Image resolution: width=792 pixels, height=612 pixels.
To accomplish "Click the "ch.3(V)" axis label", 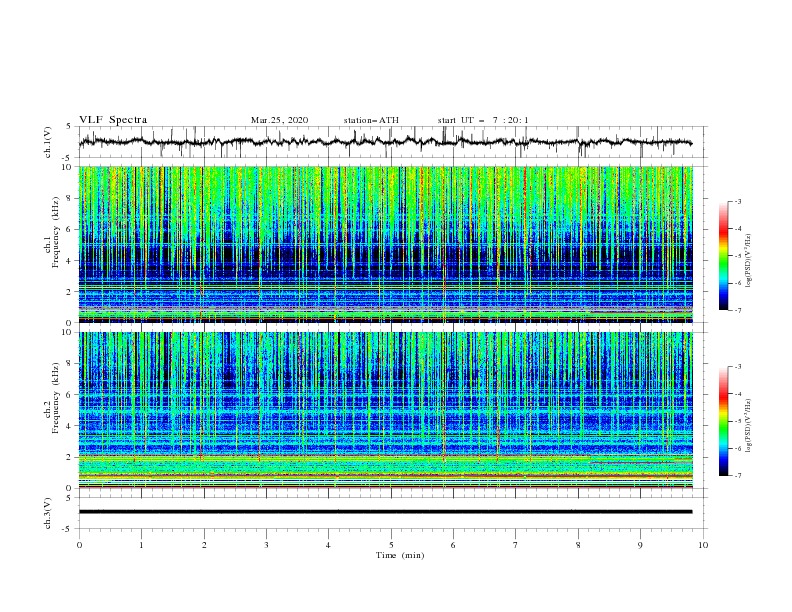I will coord(48,513).
